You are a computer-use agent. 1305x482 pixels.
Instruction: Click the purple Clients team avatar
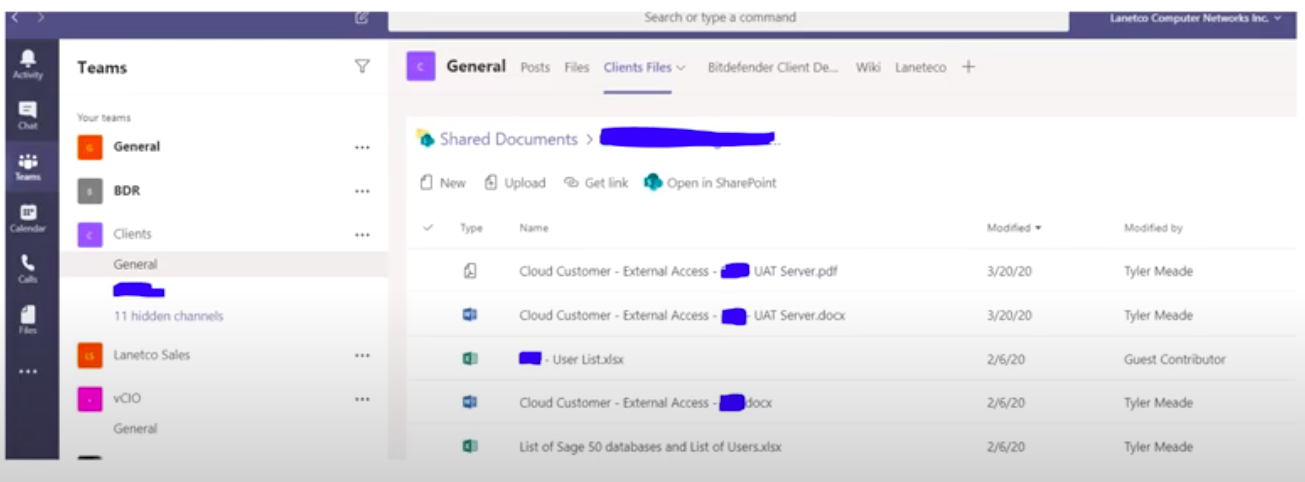click(90, 235)
